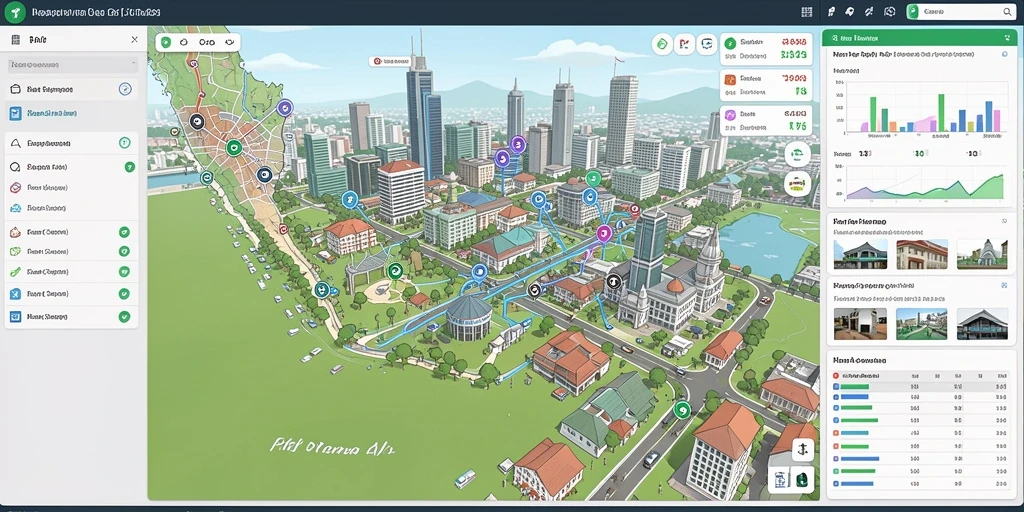
Task: Click the round red flag button above the map
Action: point(684,44)
